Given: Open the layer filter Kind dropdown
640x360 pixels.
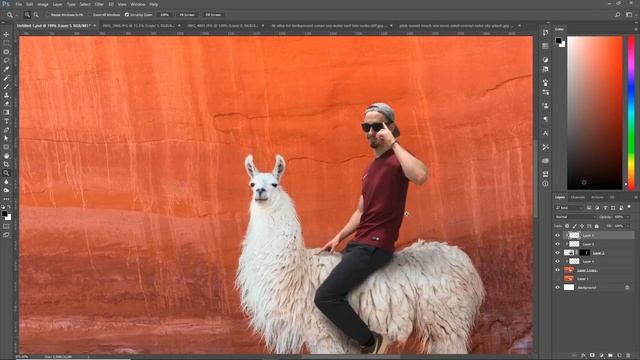Looking at the screenshot, I should (x=569, y=208).
